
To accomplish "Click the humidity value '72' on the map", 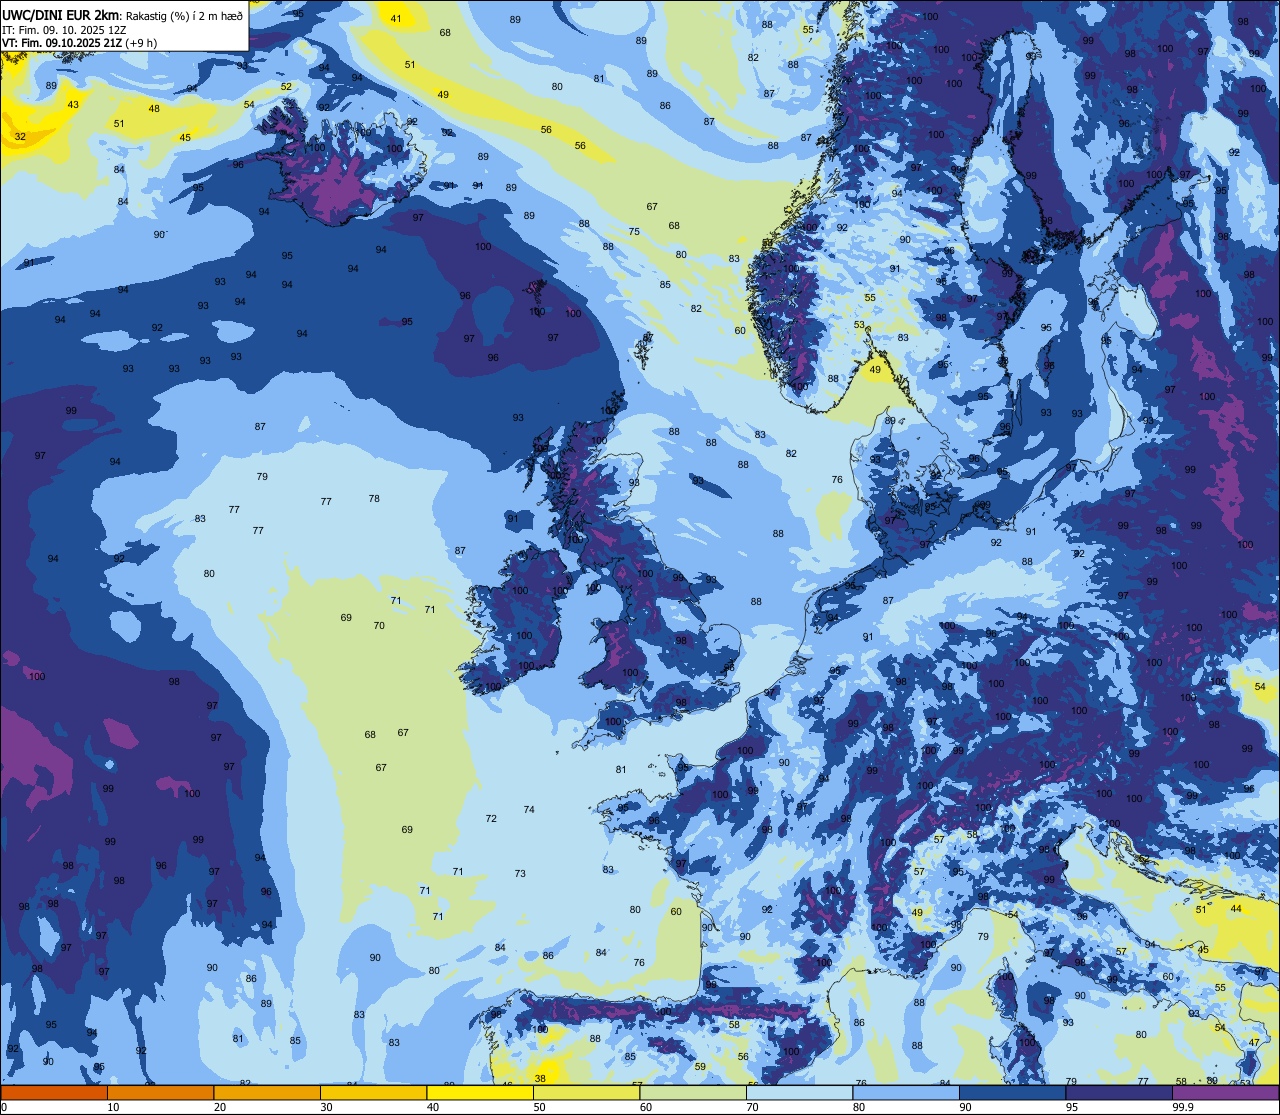I will (x=491, y=818).
